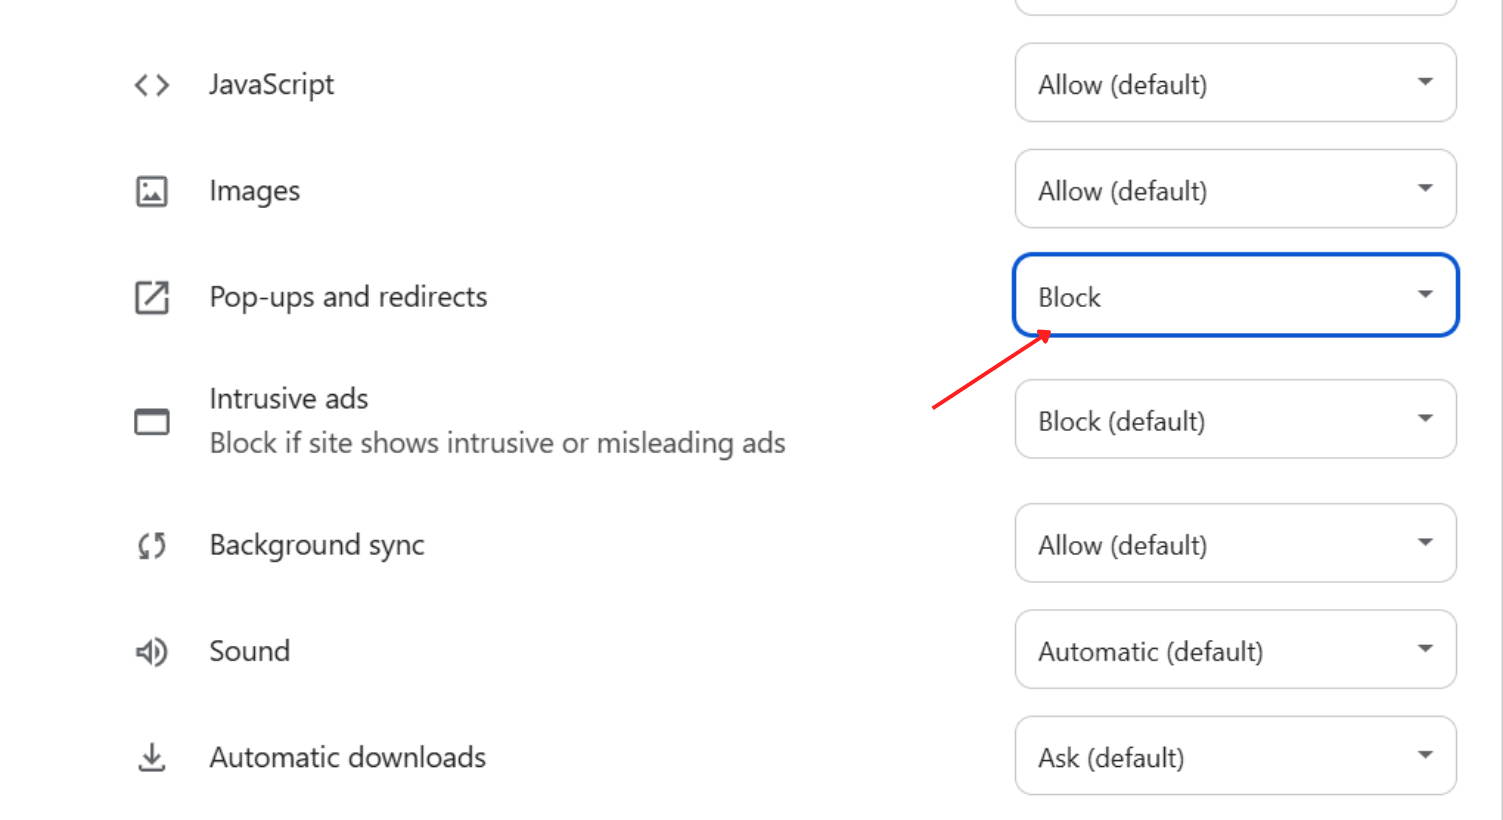Click the JavaScript code icon
Viewport: 1503px width, 820px height.
(150, 85)
